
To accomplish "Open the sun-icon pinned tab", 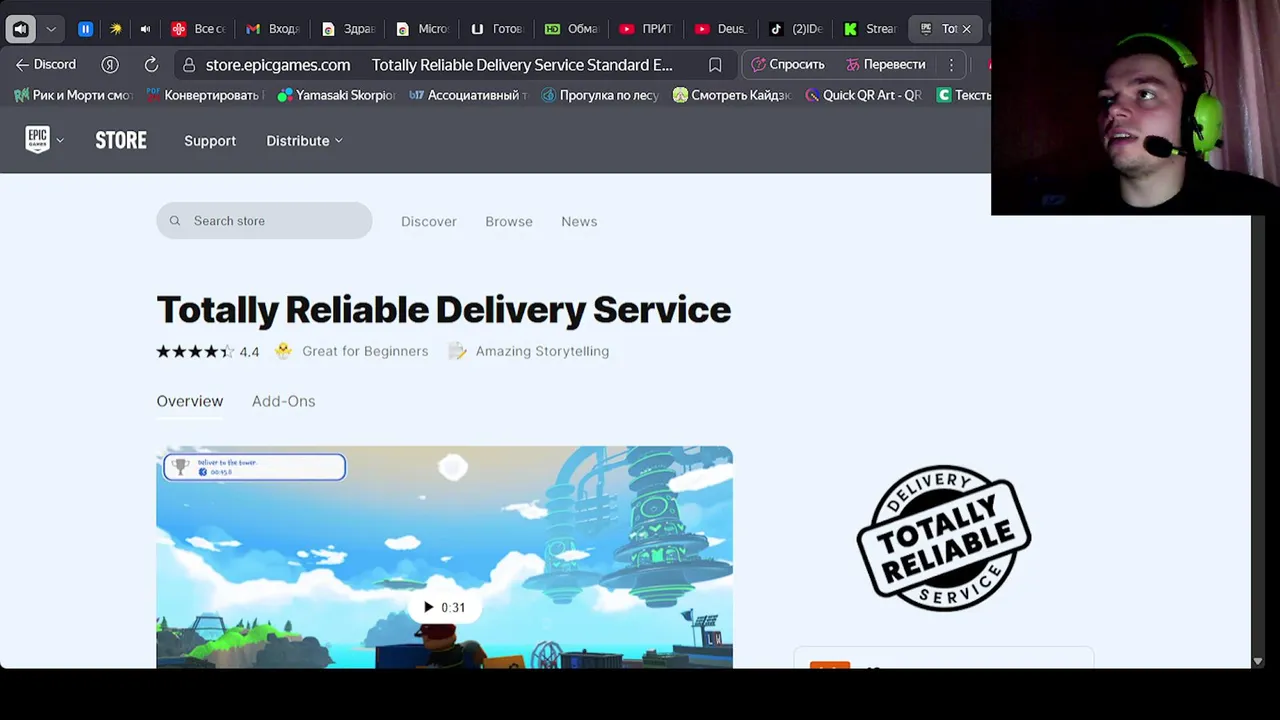I will [116, 29].
